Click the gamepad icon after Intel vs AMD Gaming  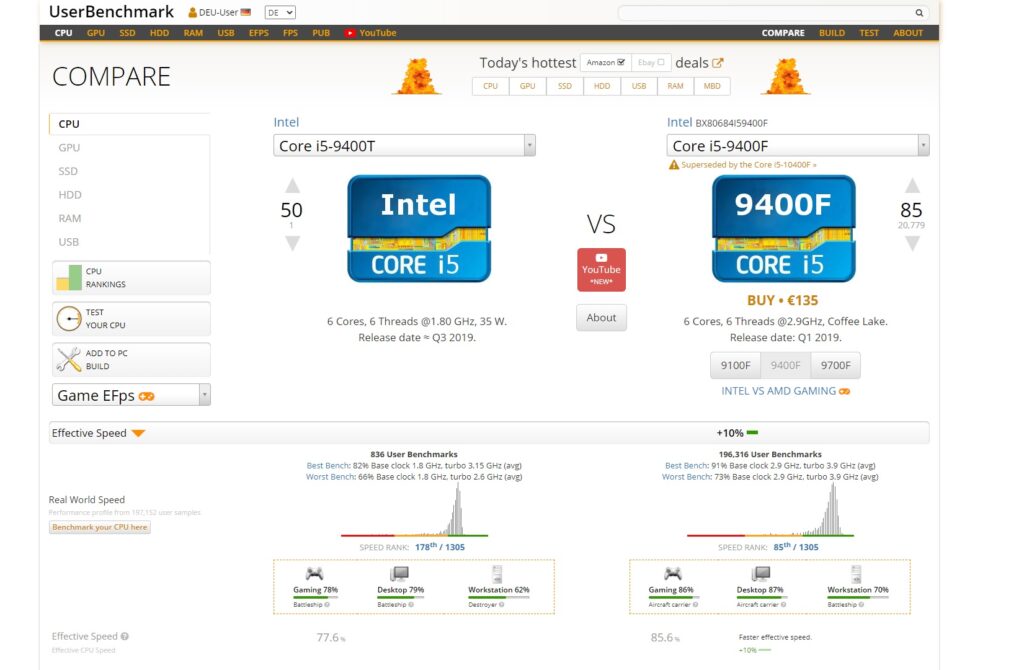(844, 391)
